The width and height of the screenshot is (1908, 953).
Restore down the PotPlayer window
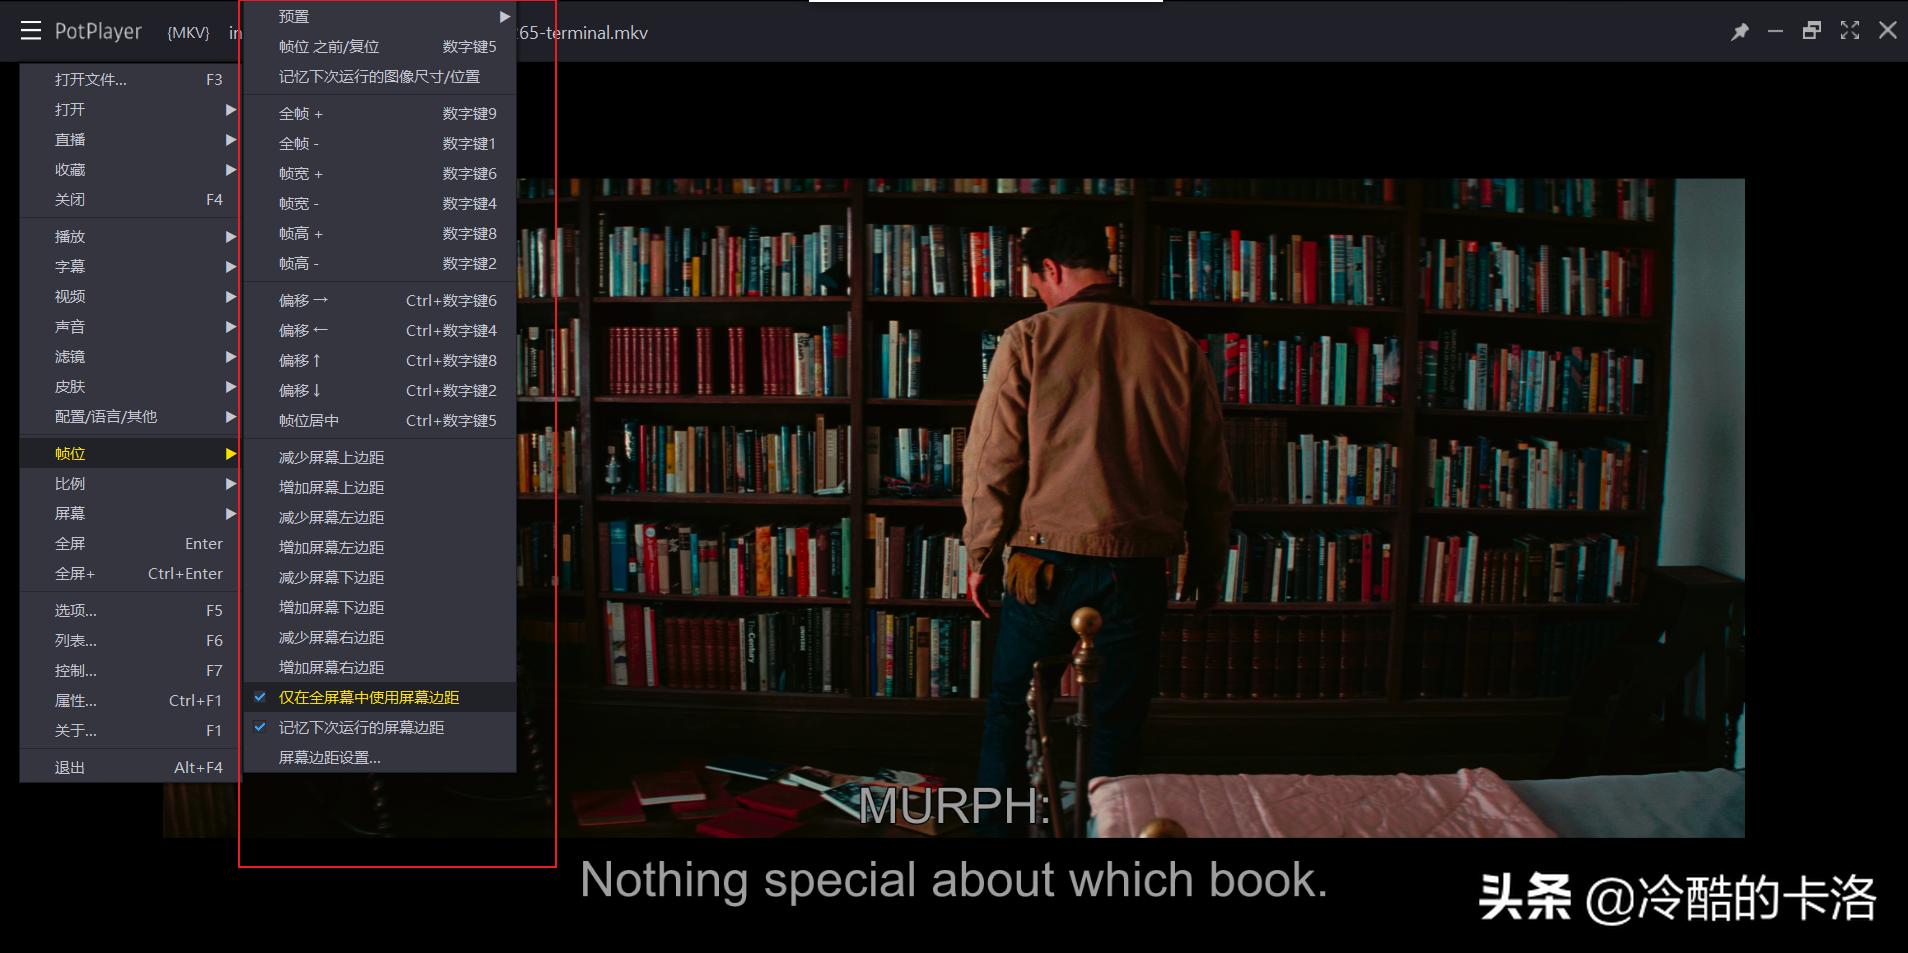[1812, 31]
